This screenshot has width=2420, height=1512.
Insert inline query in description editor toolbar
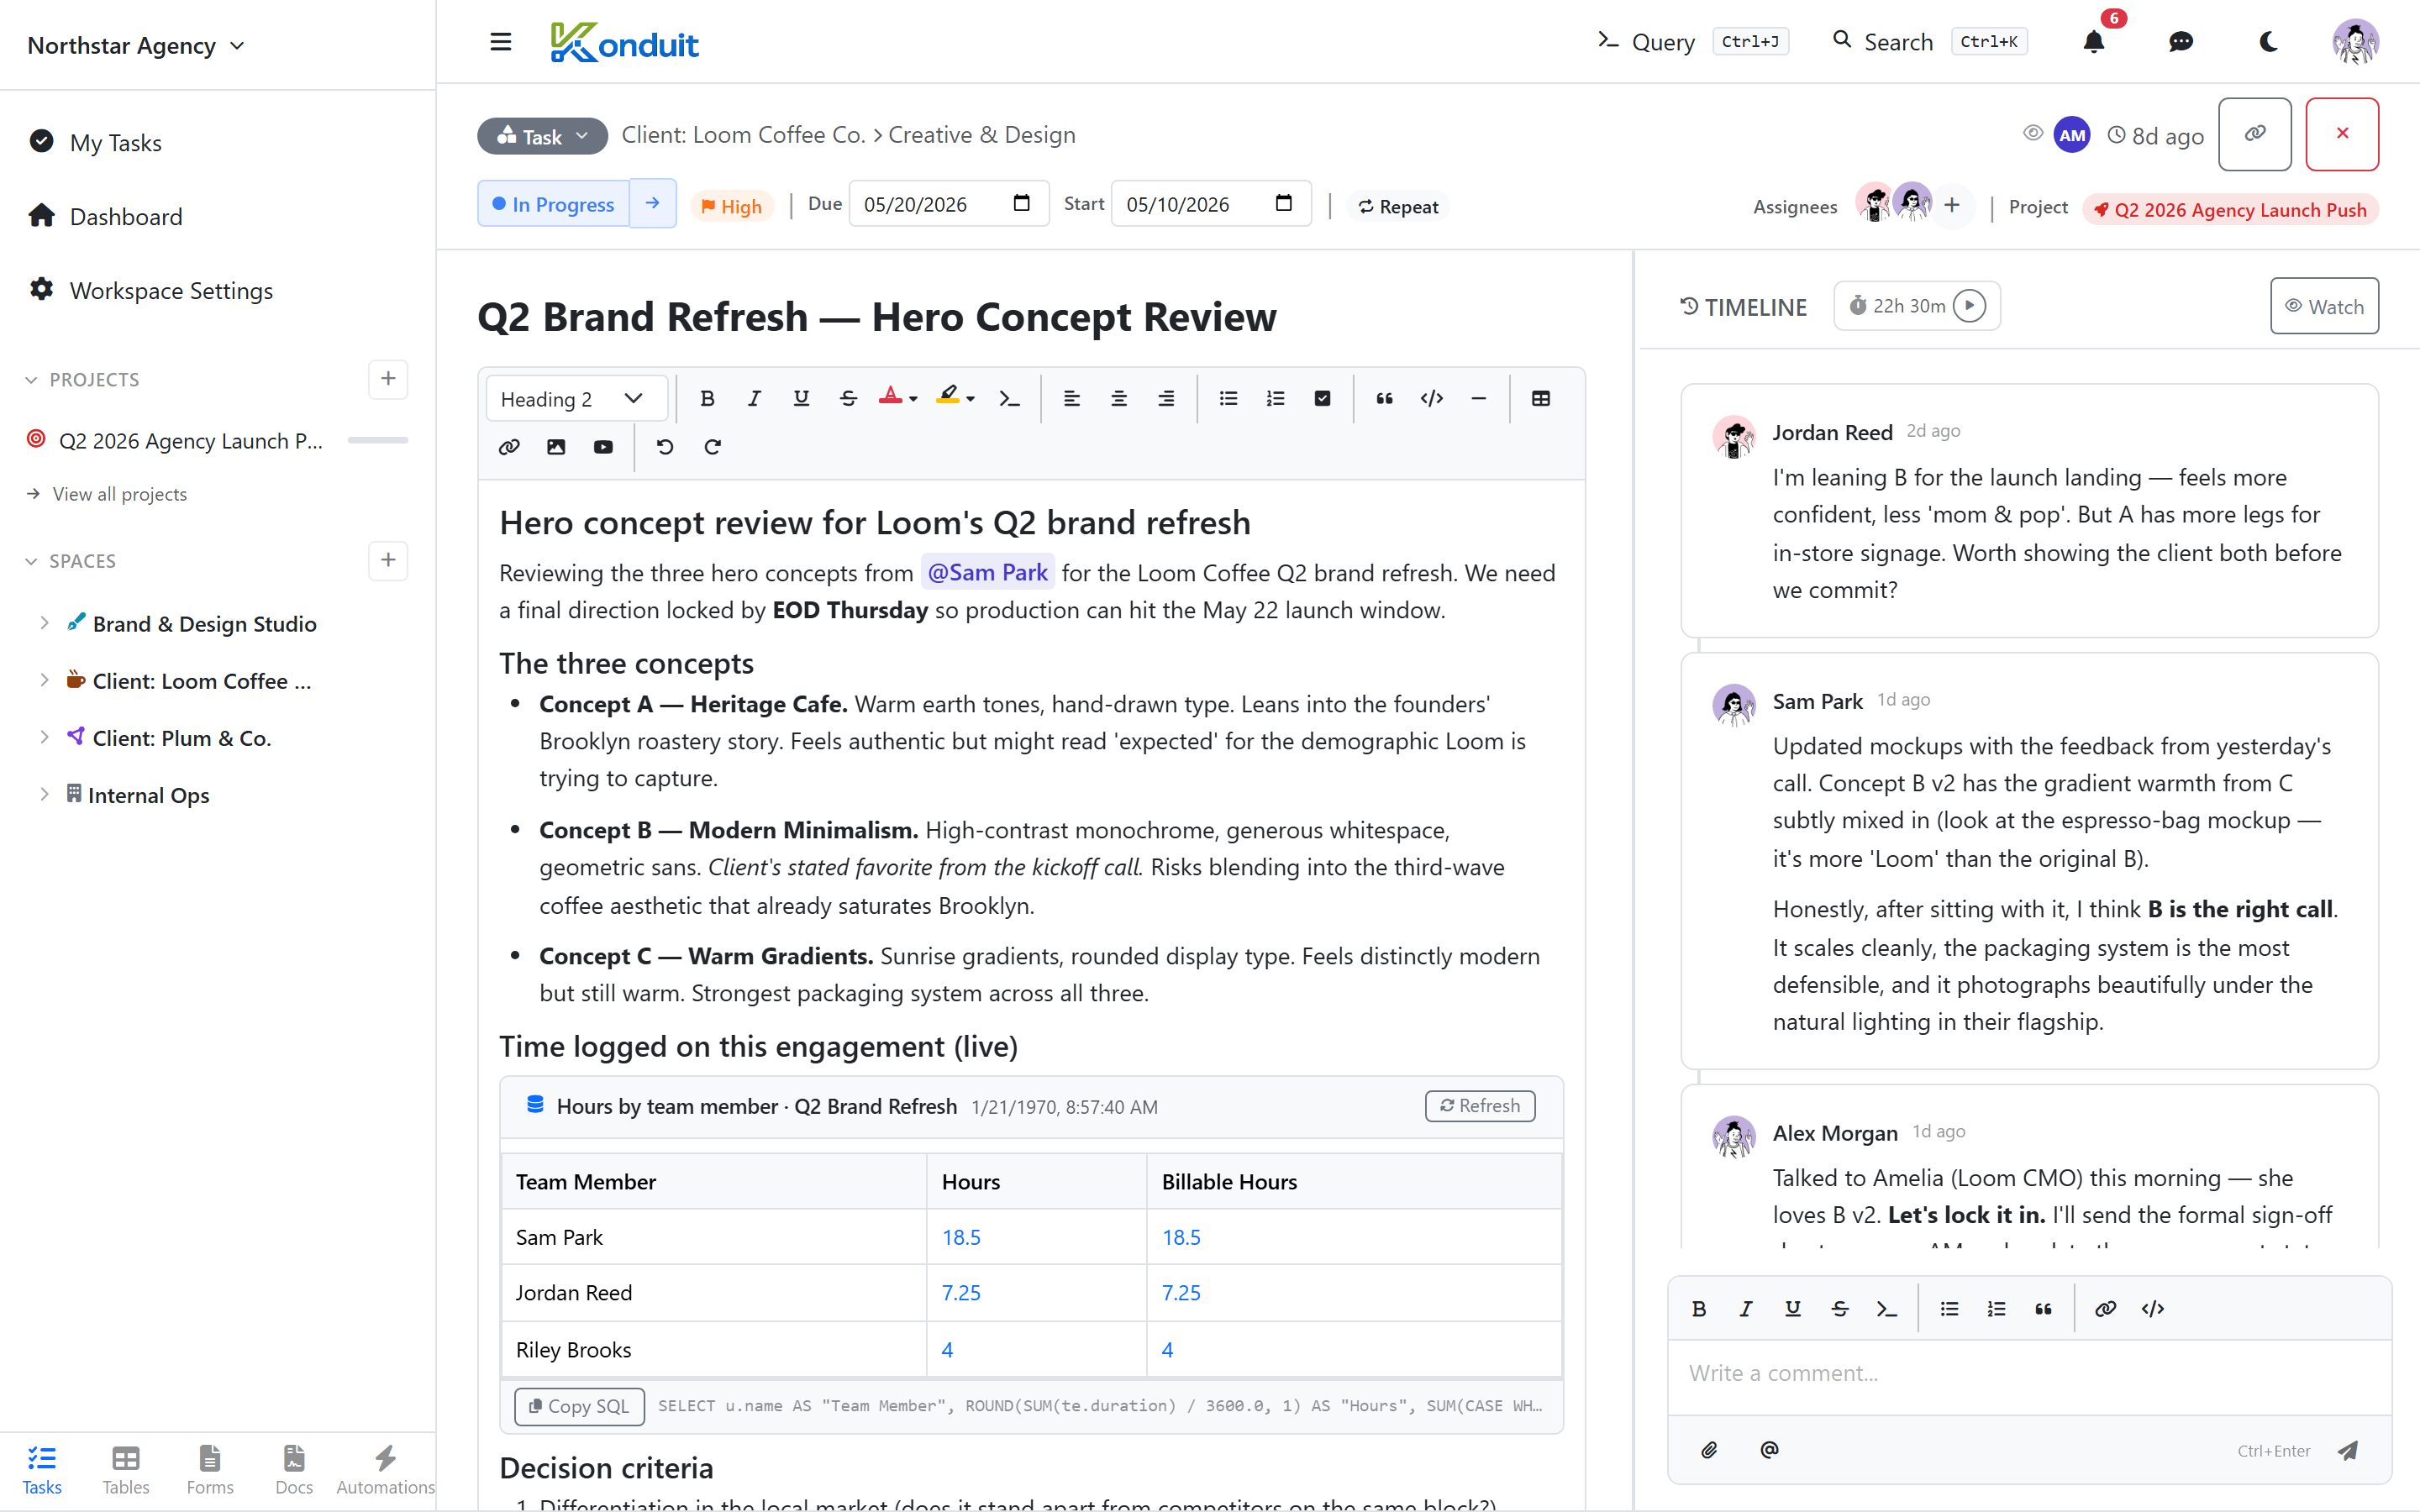(1009, 398)
